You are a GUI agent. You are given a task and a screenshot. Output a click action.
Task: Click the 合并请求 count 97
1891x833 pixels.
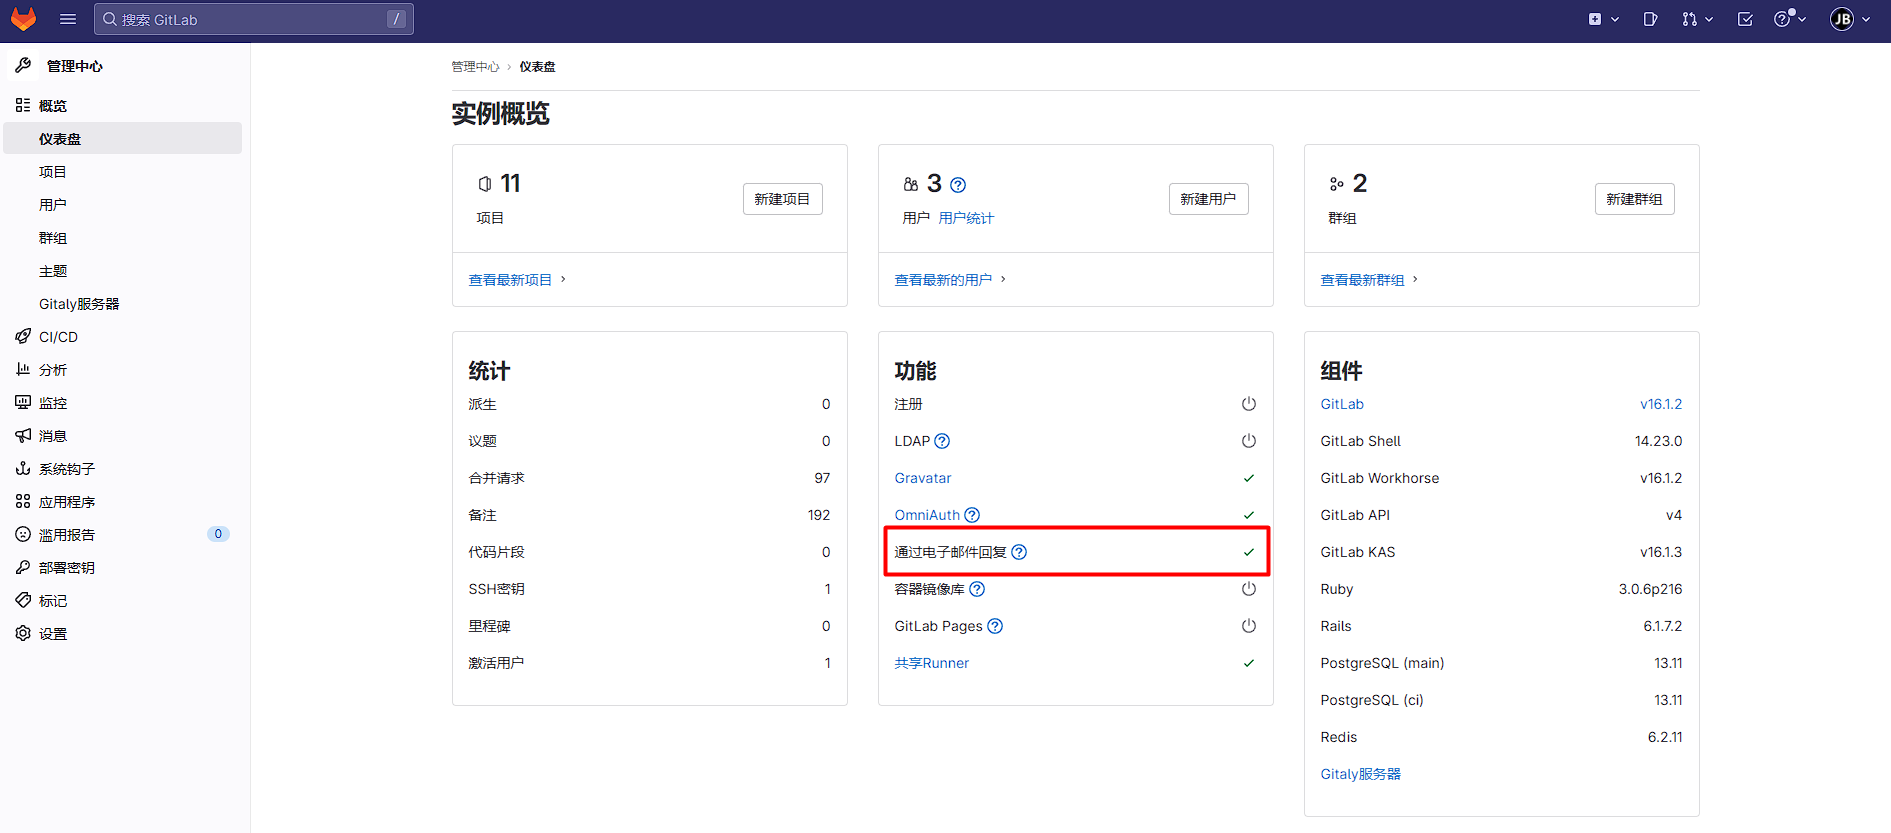822,478
